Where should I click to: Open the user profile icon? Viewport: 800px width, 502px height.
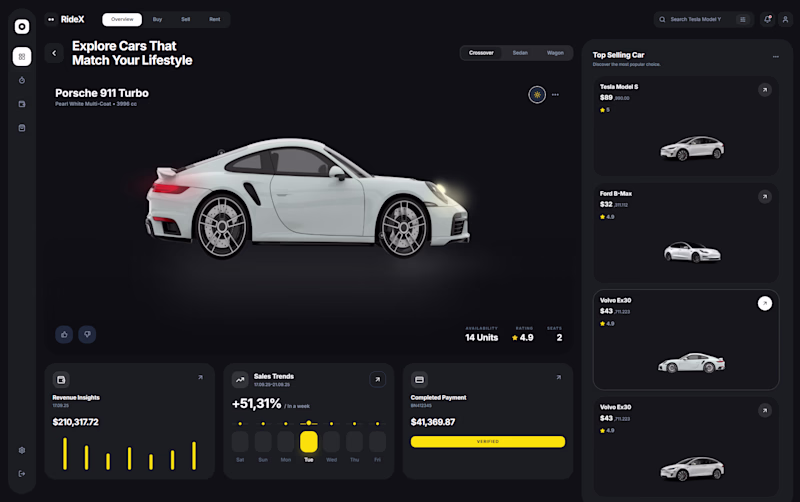click(786, 19)
